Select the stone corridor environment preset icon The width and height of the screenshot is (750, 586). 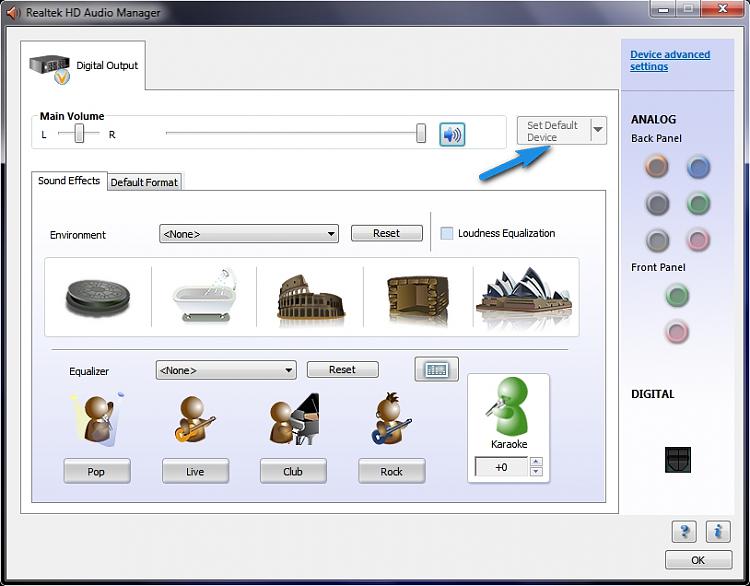coord(418,298)
